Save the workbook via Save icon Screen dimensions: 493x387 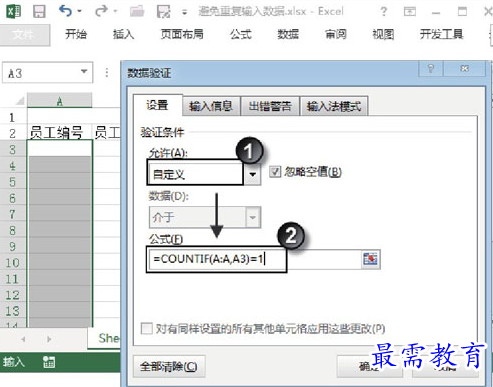(39, 12)
